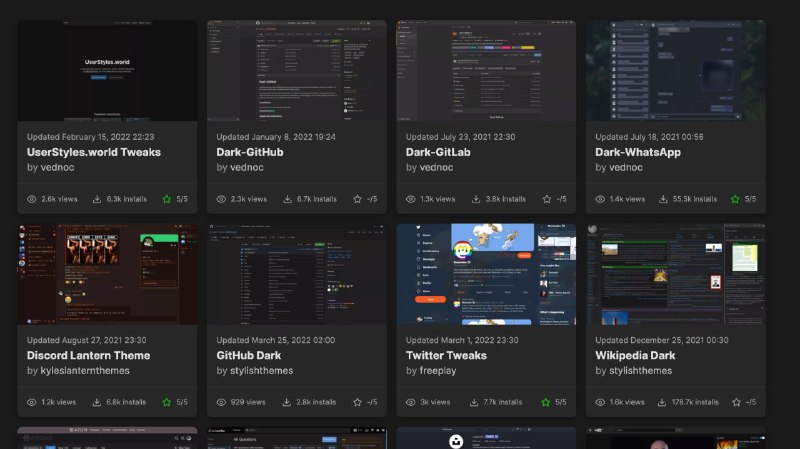This screenshot has width=800, height=449.
Task: Open the GitHub Dark preview thumbnail
Action: pyautogui.click(x=296, y=274)
